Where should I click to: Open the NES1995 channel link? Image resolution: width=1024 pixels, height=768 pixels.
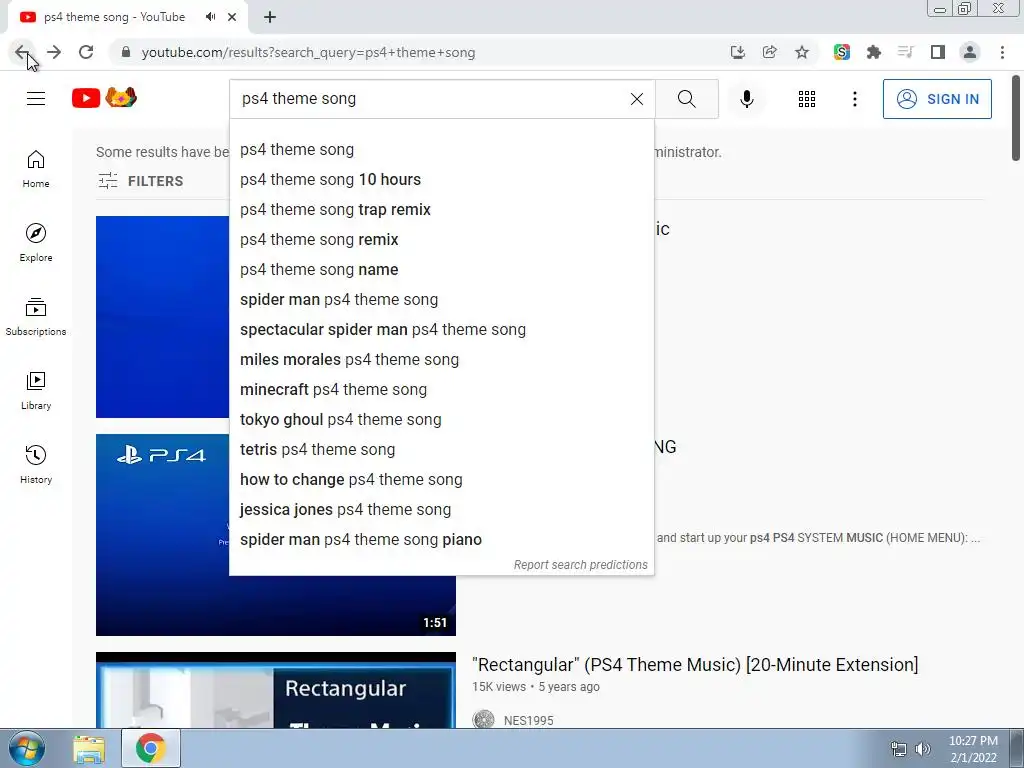(x=528, y=720)
